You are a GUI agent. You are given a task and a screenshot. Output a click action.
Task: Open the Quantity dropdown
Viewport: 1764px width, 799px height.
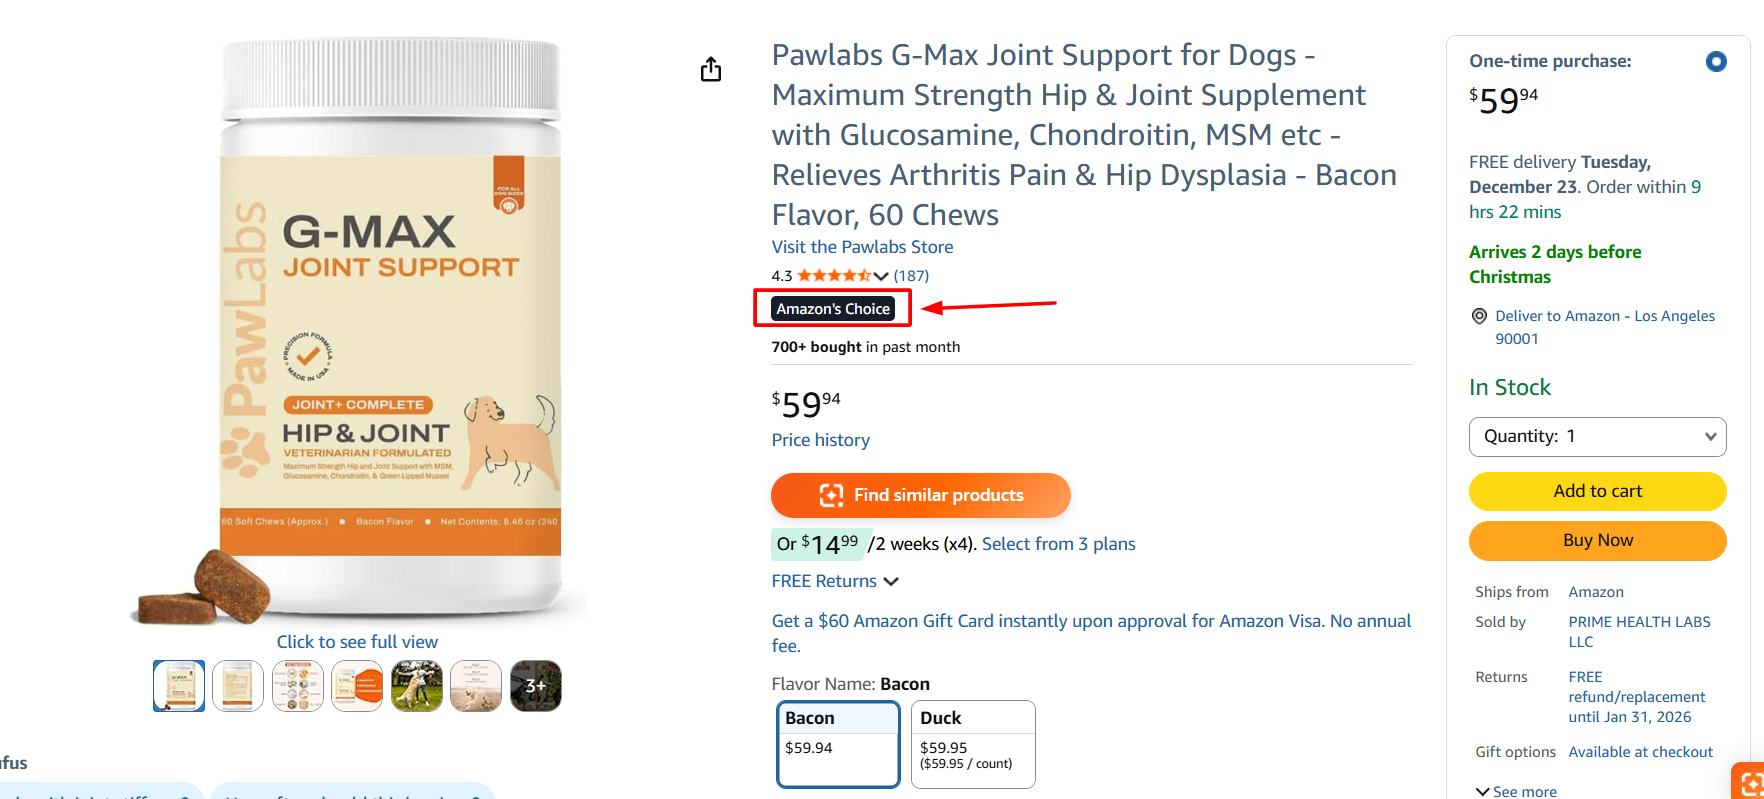tap(1597, 437)
